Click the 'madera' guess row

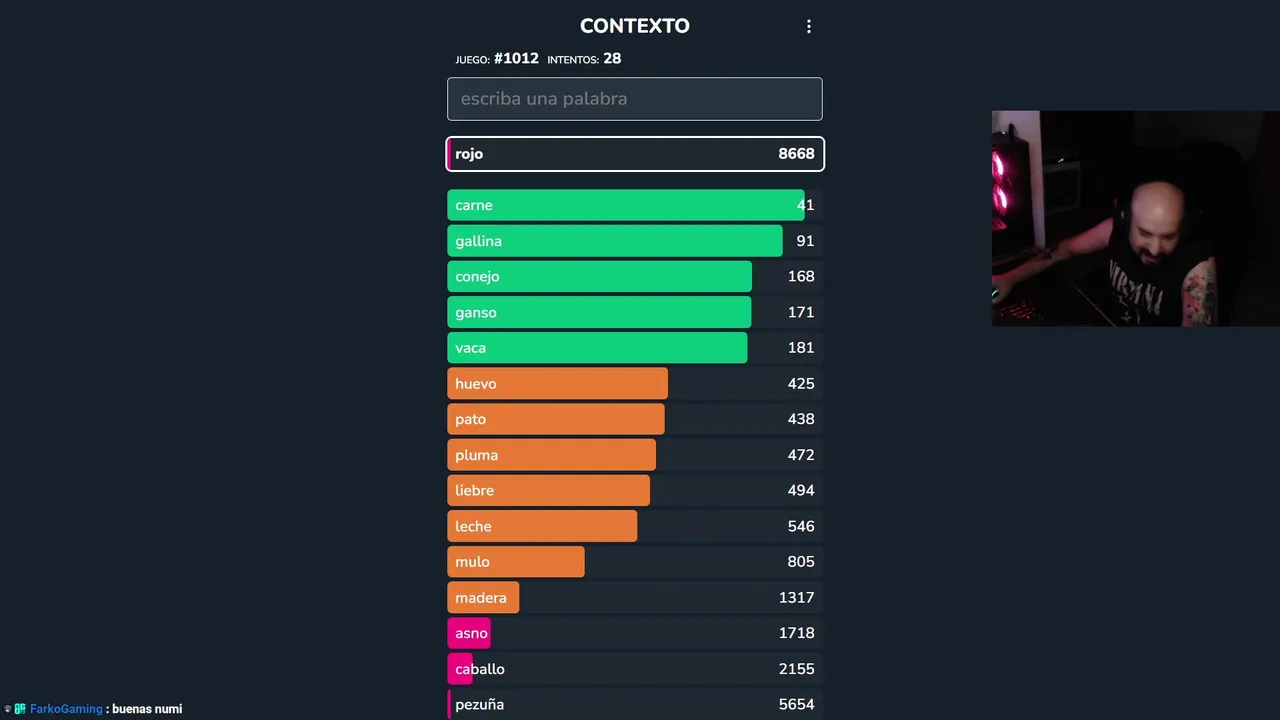coord(634,597)
